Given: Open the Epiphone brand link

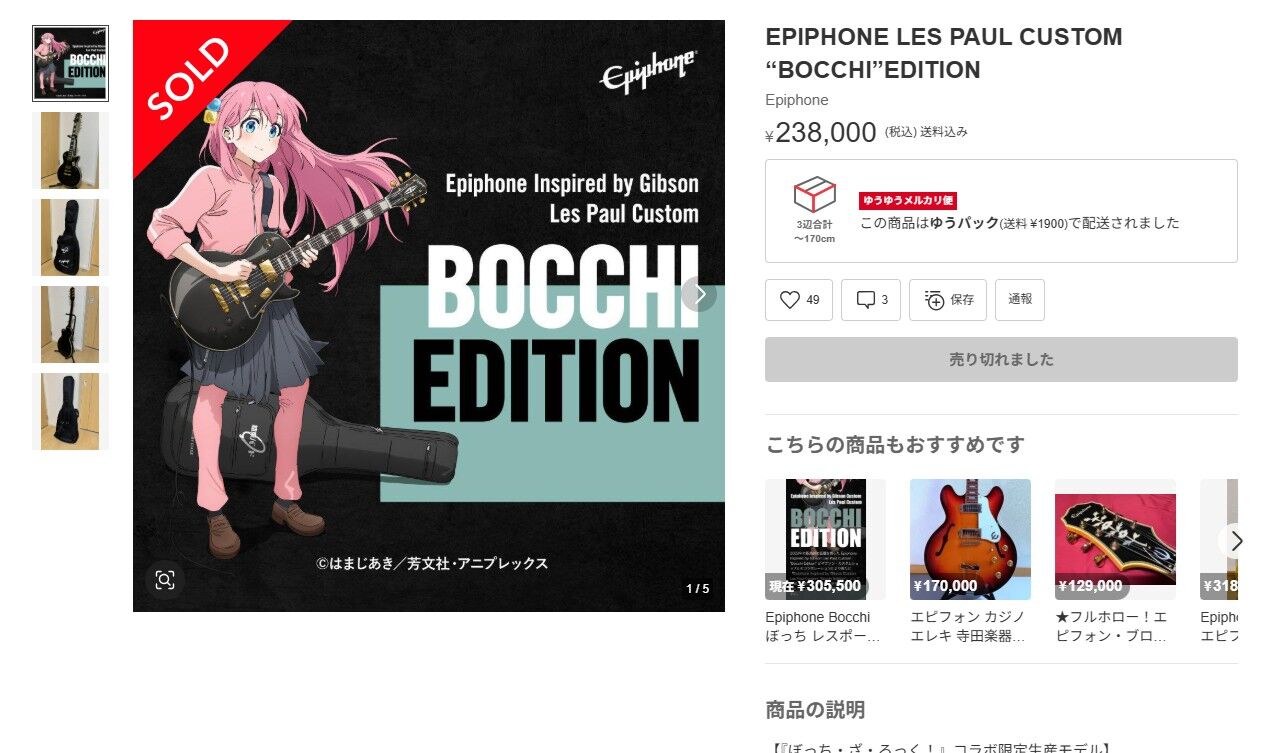Looking at the screenshot, I should [797, 100].
